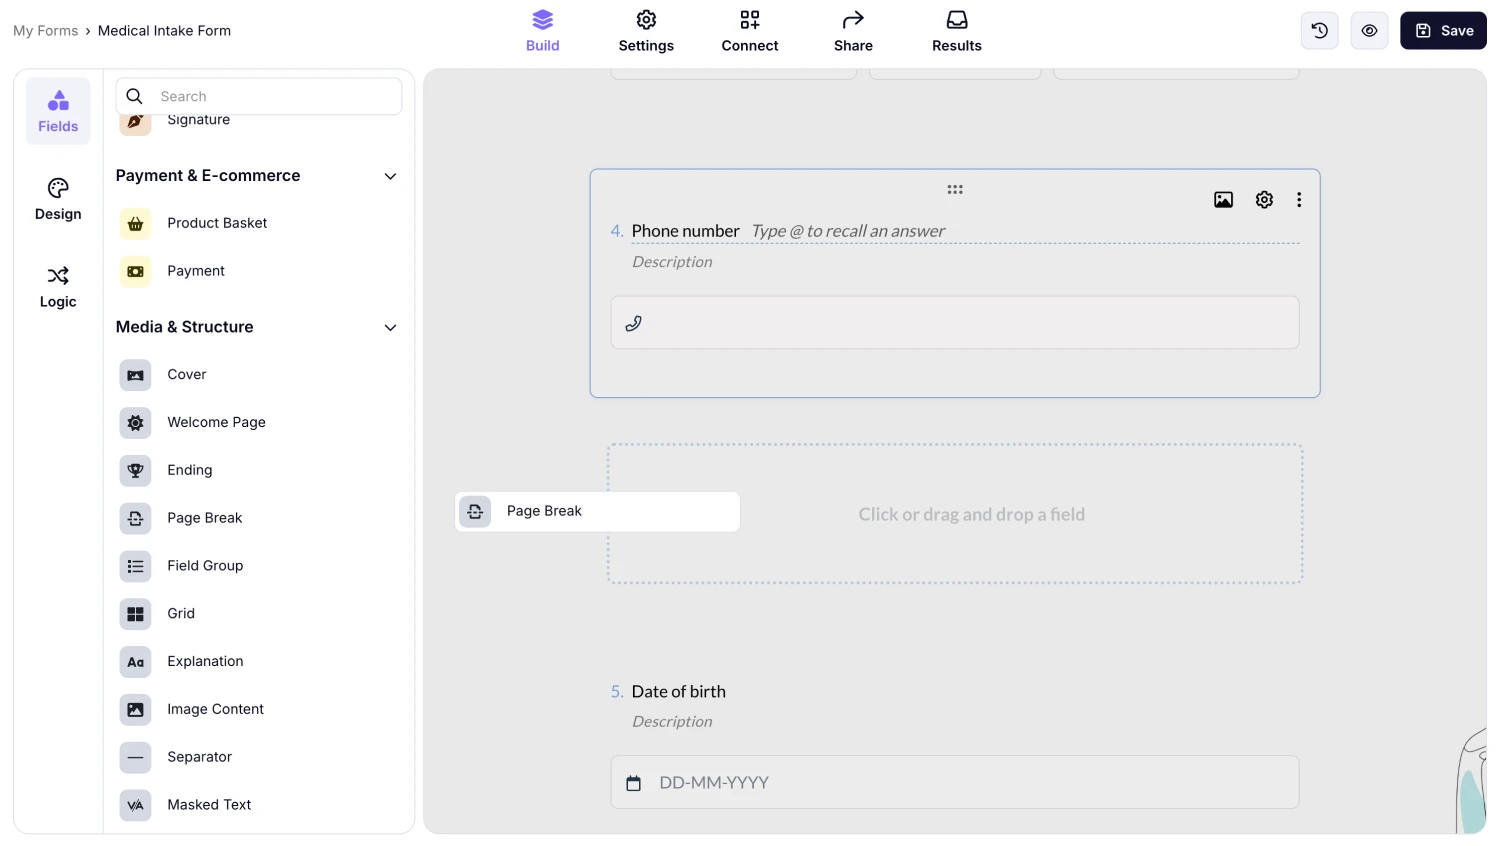Add an image to the Phone number question
Image resolution: width=1500 pixels, height=846 pixels.
pyautogui.click(x=1223, y=199)
